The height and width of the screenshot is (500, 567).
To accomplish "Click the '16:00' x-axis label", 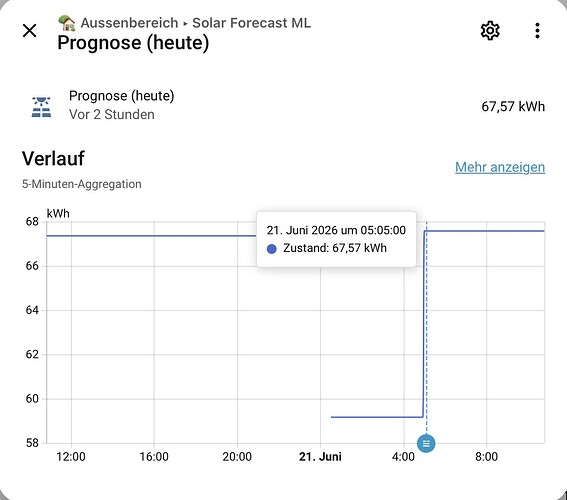I will (x=154, y=457).
